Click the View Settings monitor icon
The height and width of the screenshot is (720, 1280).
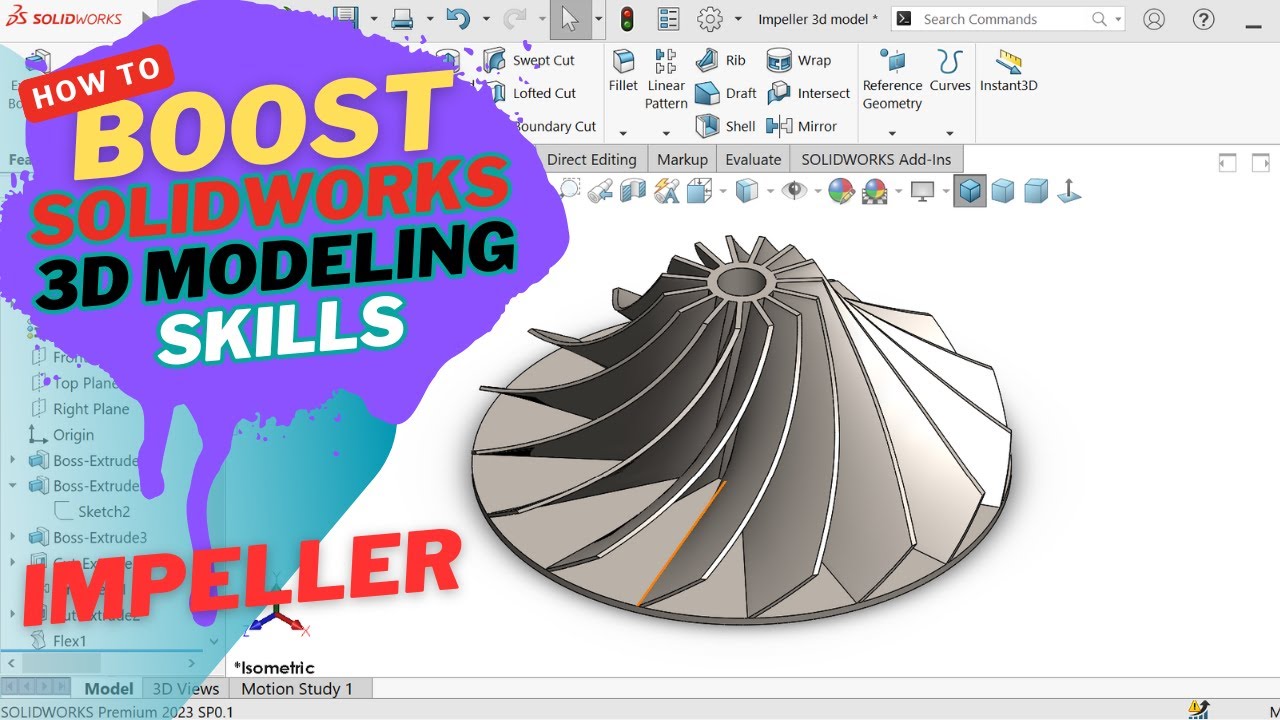click(x=922, y=191)
